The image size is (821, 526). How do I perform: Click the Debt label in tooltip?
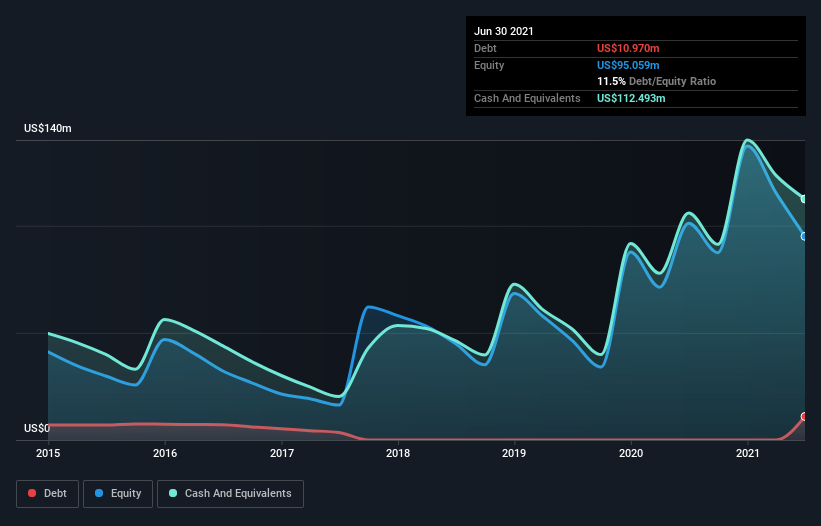485,48
